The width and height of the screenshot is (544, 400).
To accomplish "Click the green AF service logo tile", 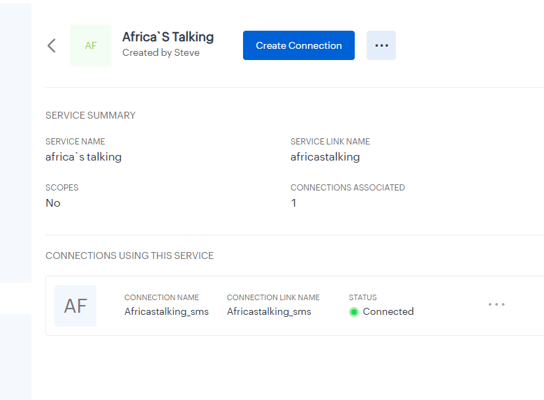I will pos(91,45).
